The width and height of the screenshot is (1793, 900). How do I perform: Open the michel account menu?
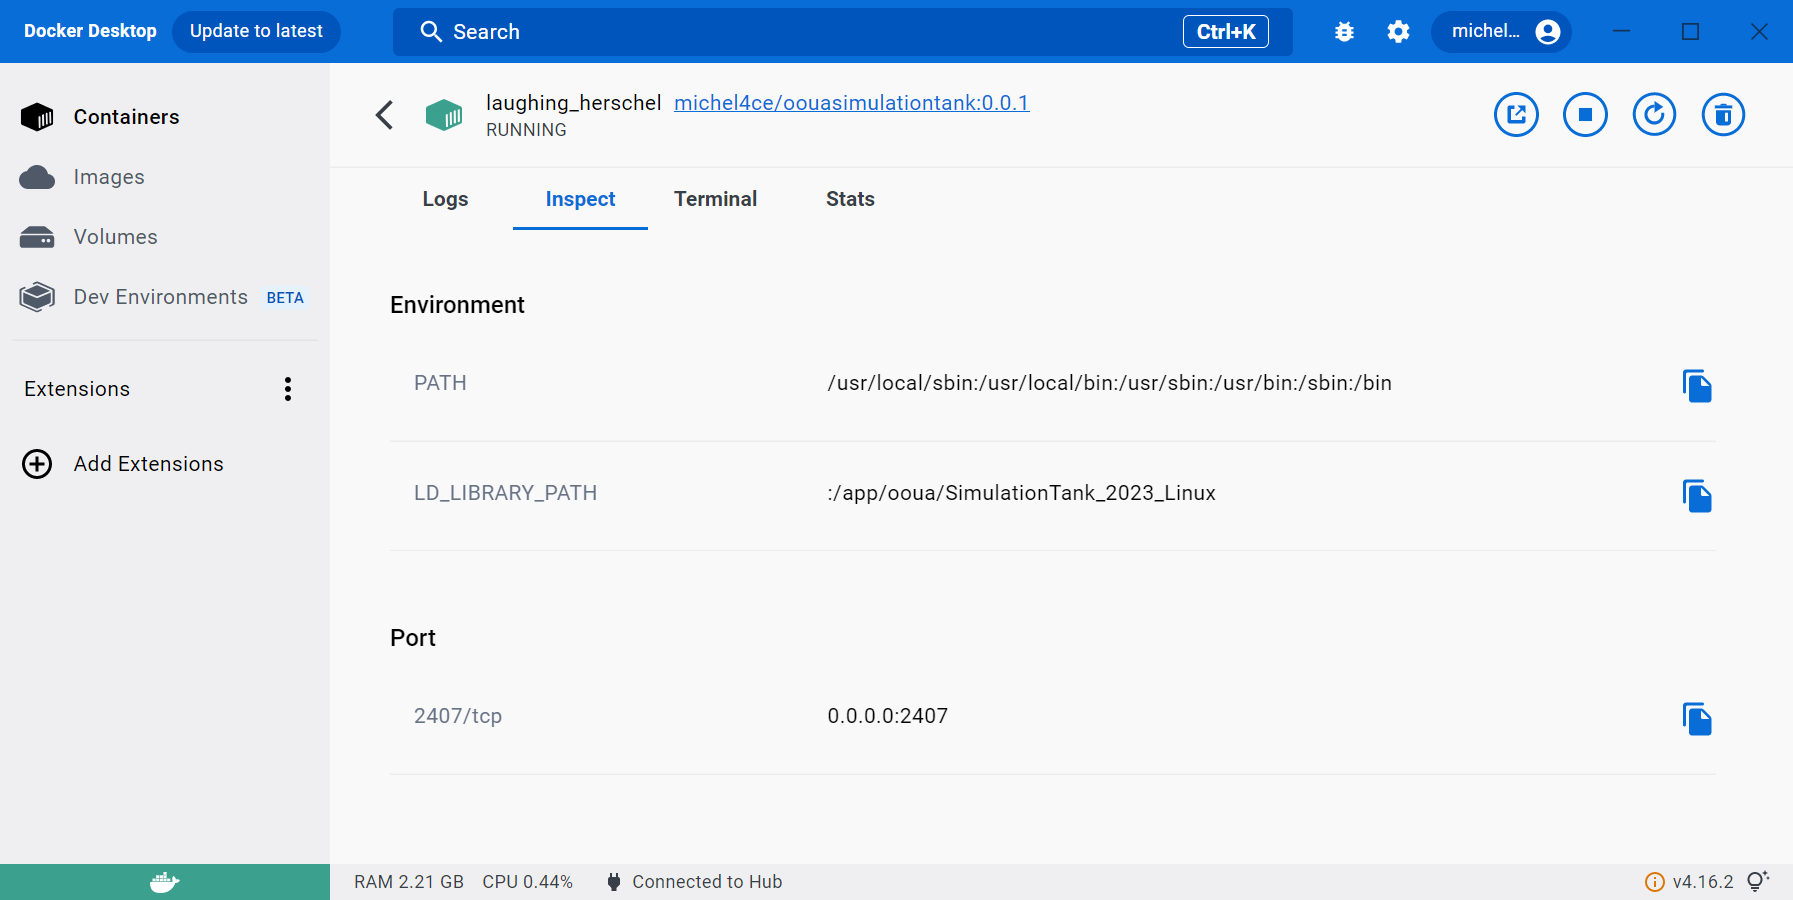pyautogui.click(x=1502, y=32)
